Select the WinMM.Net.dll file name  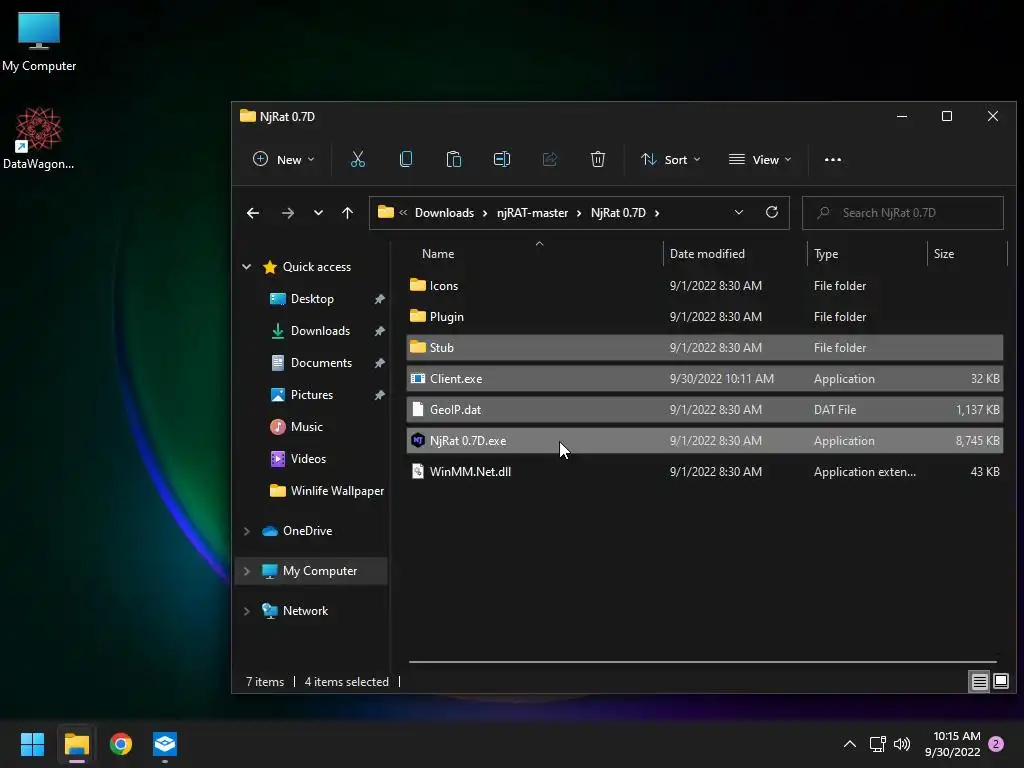pyautogui.click(x=470, y=472)
